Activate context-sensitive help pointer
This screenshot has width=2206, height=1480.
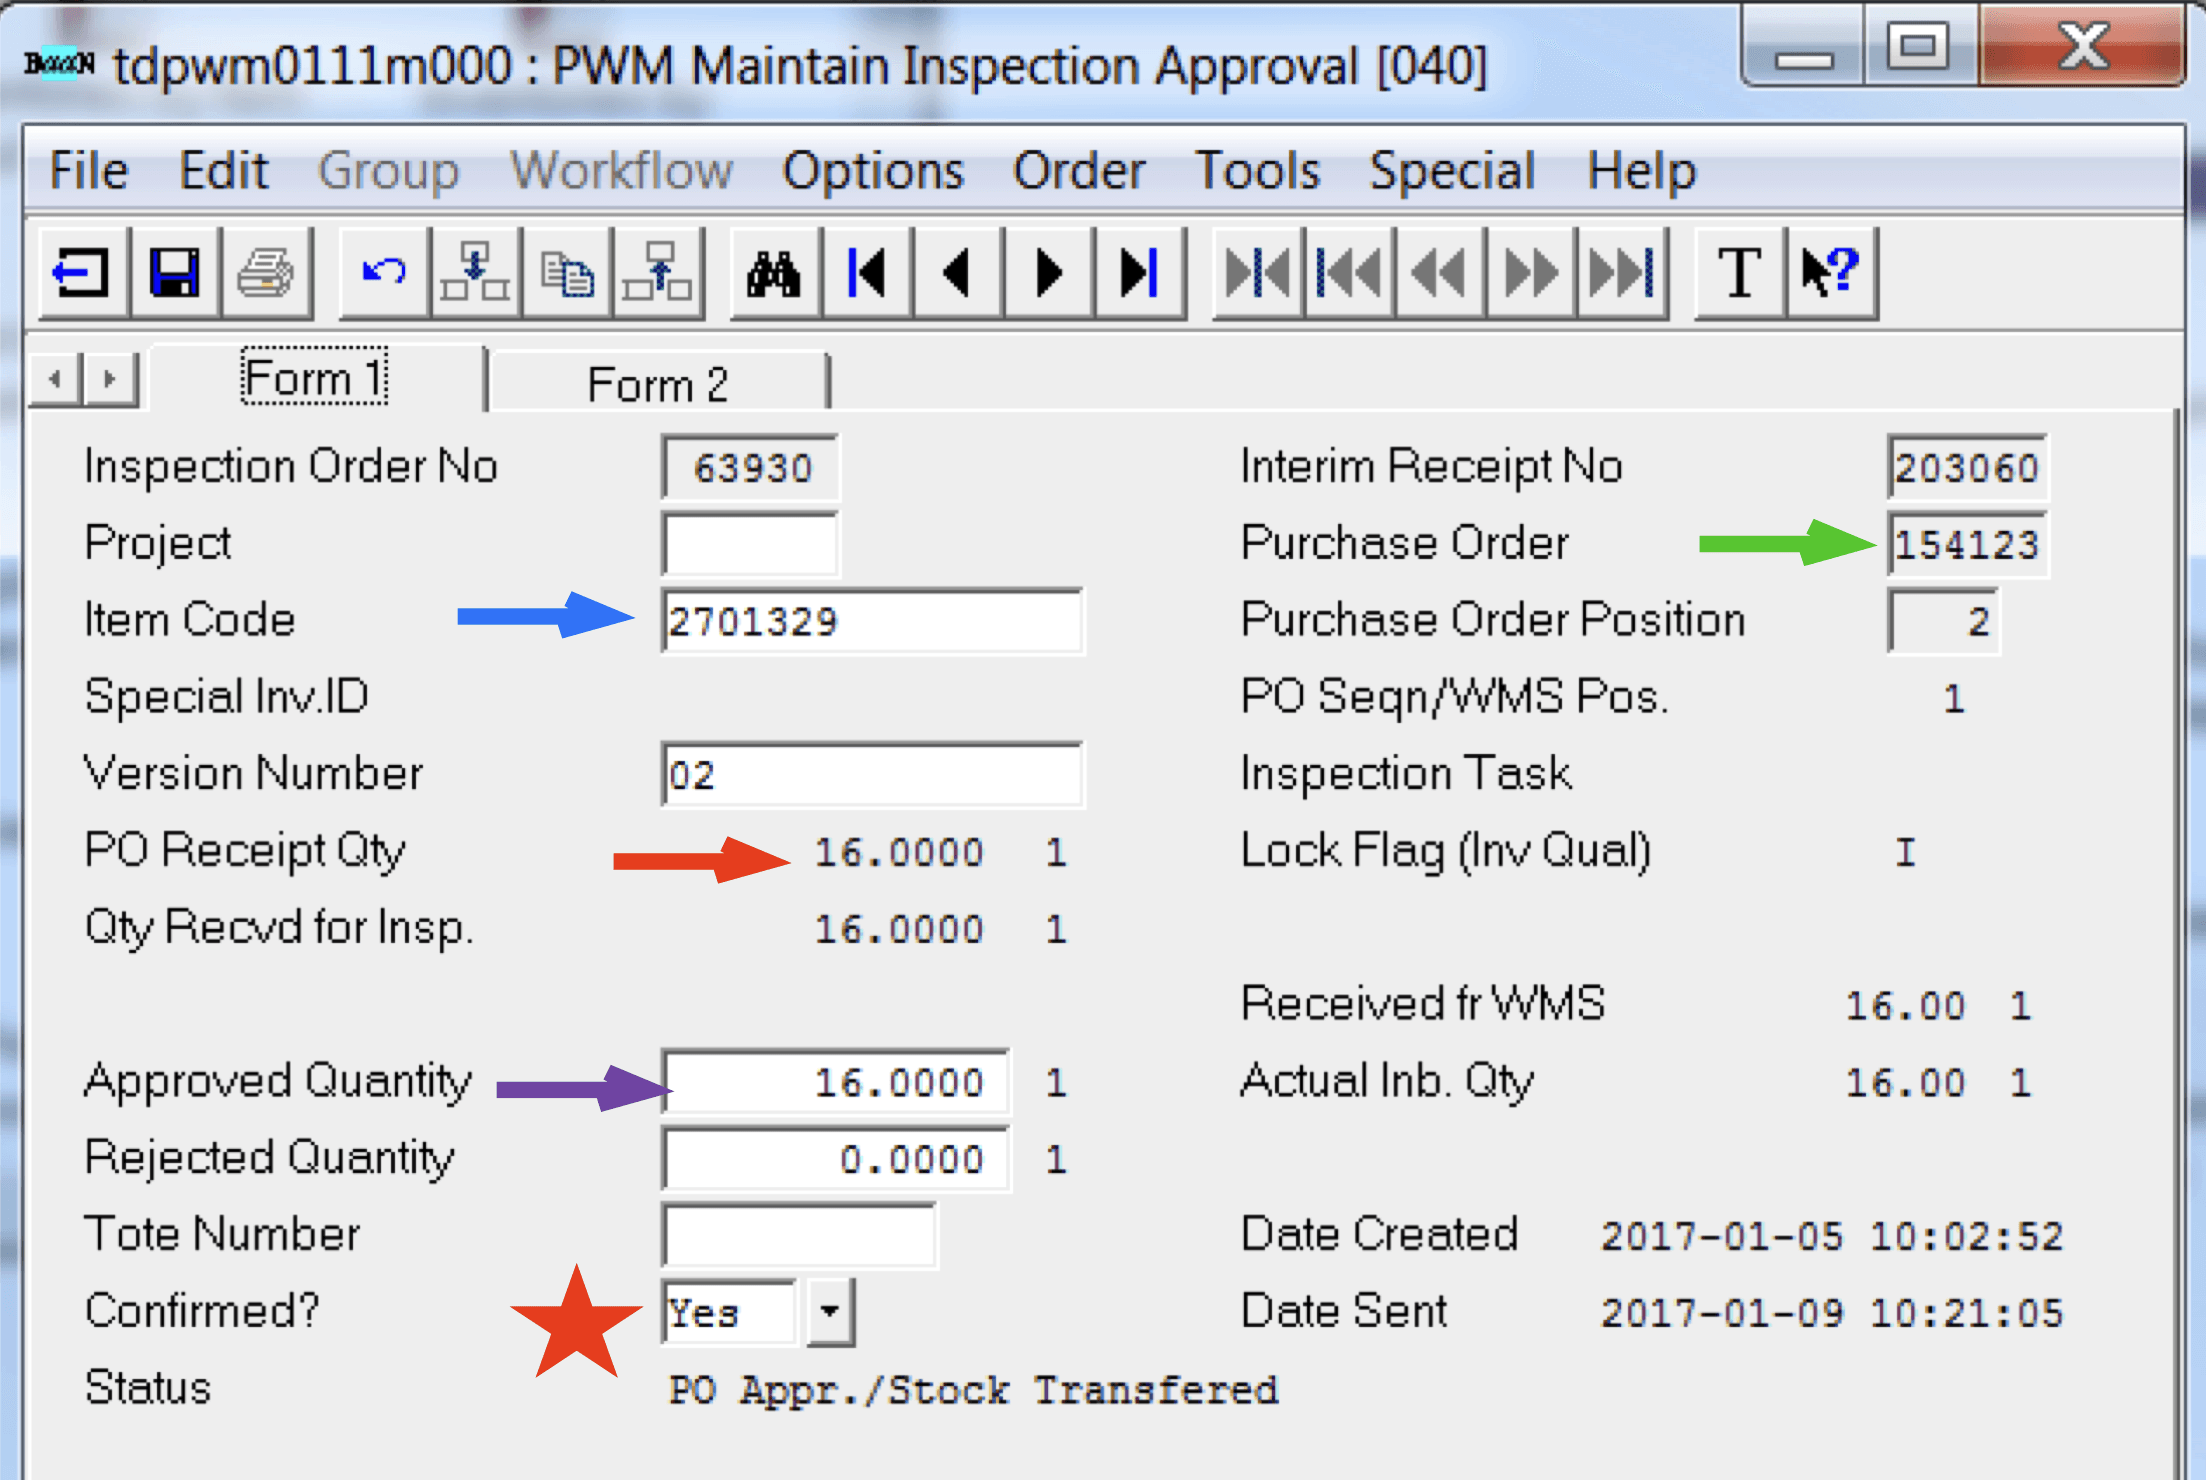[x=1829, y=272]
